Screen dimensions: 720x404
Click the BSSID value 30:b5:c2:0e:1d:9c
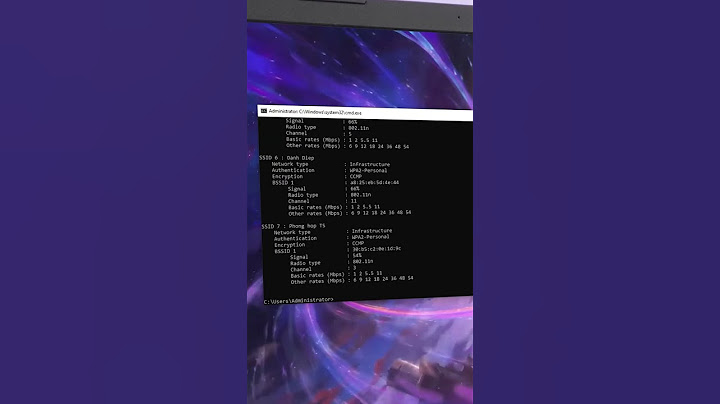[377, 249]
